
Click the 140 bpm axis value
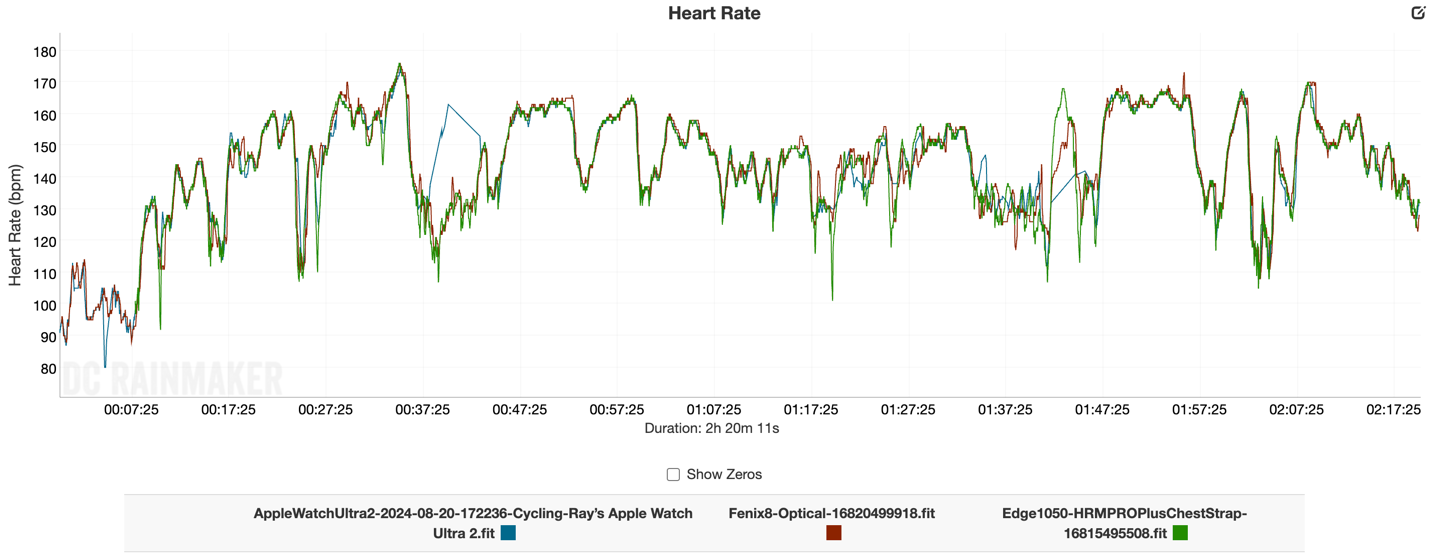(45, 178)
